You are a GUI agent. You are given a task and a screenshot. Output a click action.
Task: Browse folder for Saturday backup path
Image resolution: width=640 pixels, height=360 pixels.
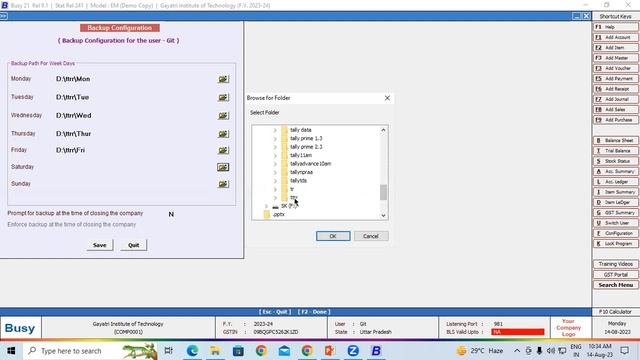tap(223, 167)
